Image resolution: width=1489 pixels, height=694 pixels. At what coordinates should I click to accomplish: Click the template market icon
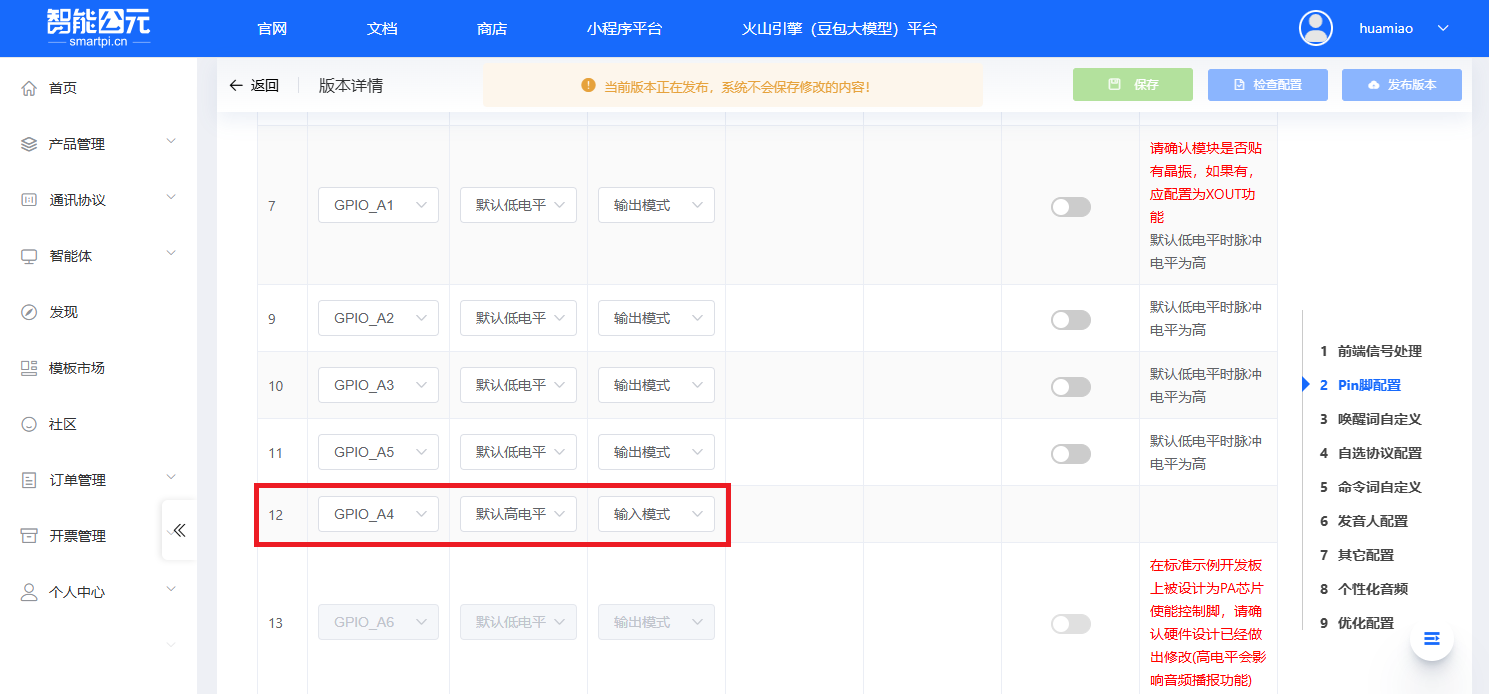(x=29, y=368)
